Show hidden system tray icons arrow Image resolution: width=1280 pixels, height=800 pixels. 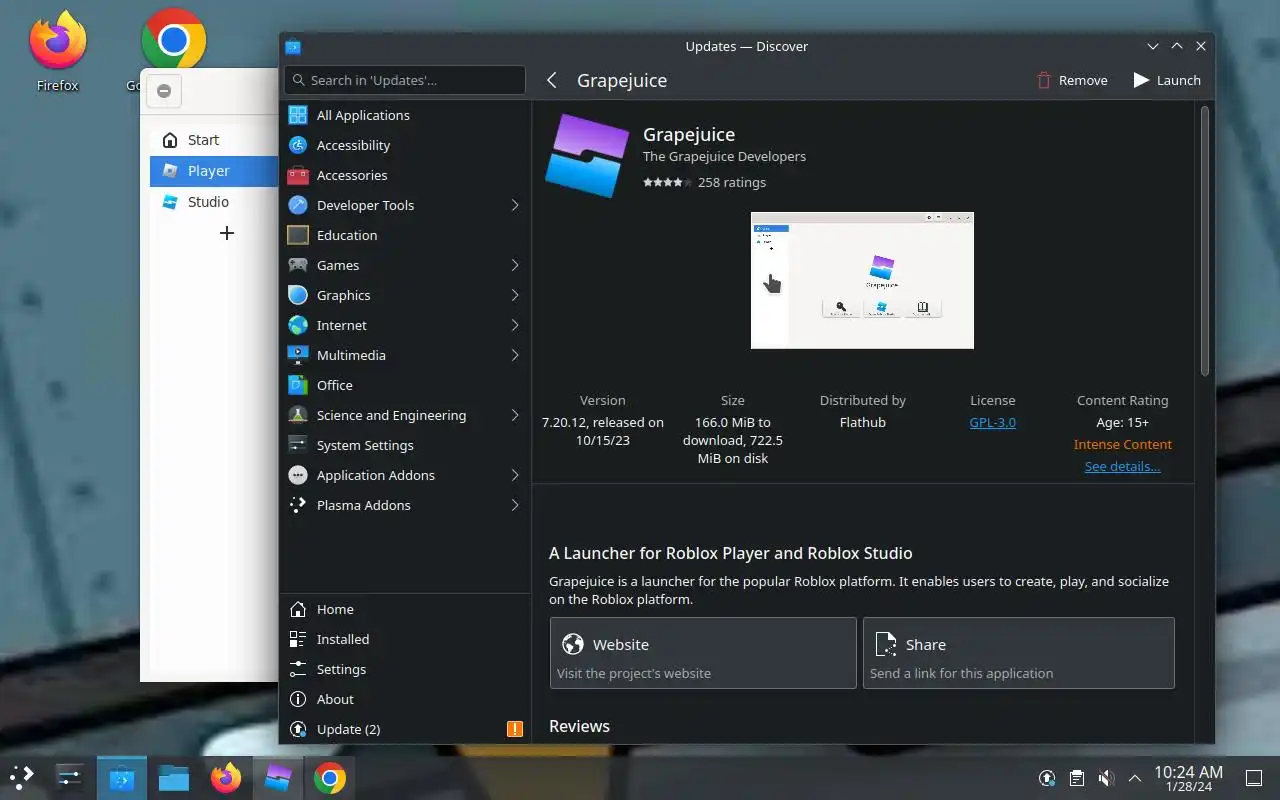(x=1135, y=778)
